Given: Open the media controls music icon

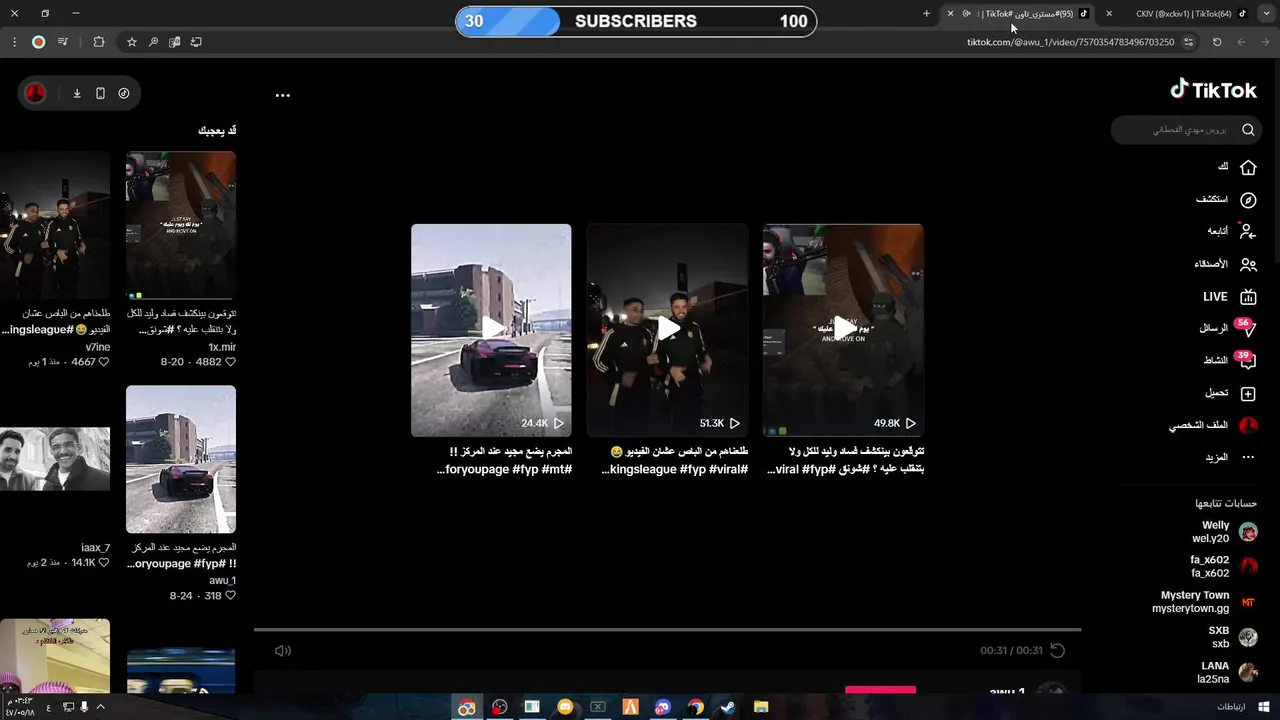Looking at the screenshot, I should point(63,42).
